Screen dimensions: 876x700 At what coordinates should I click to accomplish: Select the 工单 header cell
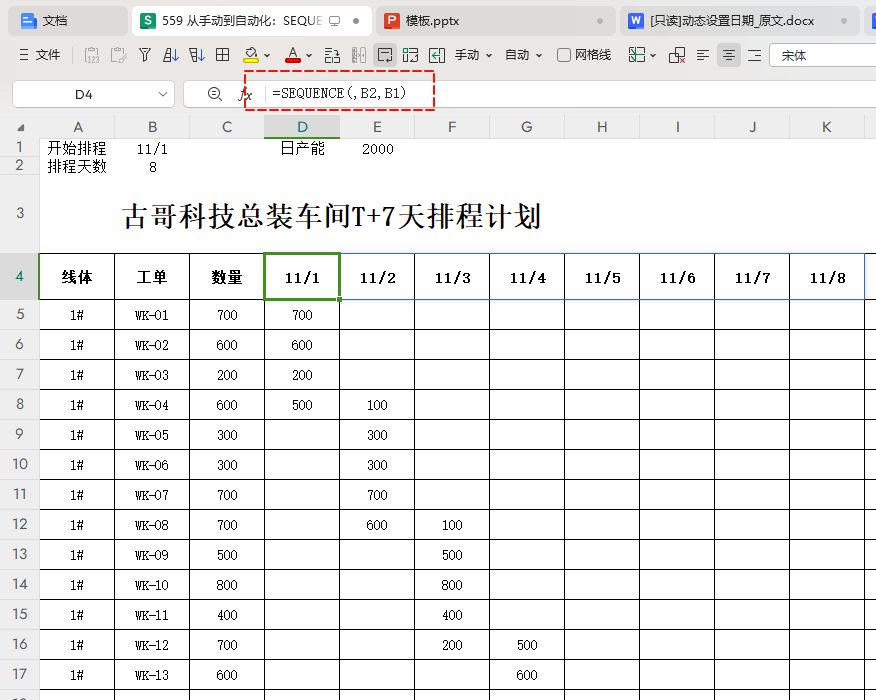152,277
